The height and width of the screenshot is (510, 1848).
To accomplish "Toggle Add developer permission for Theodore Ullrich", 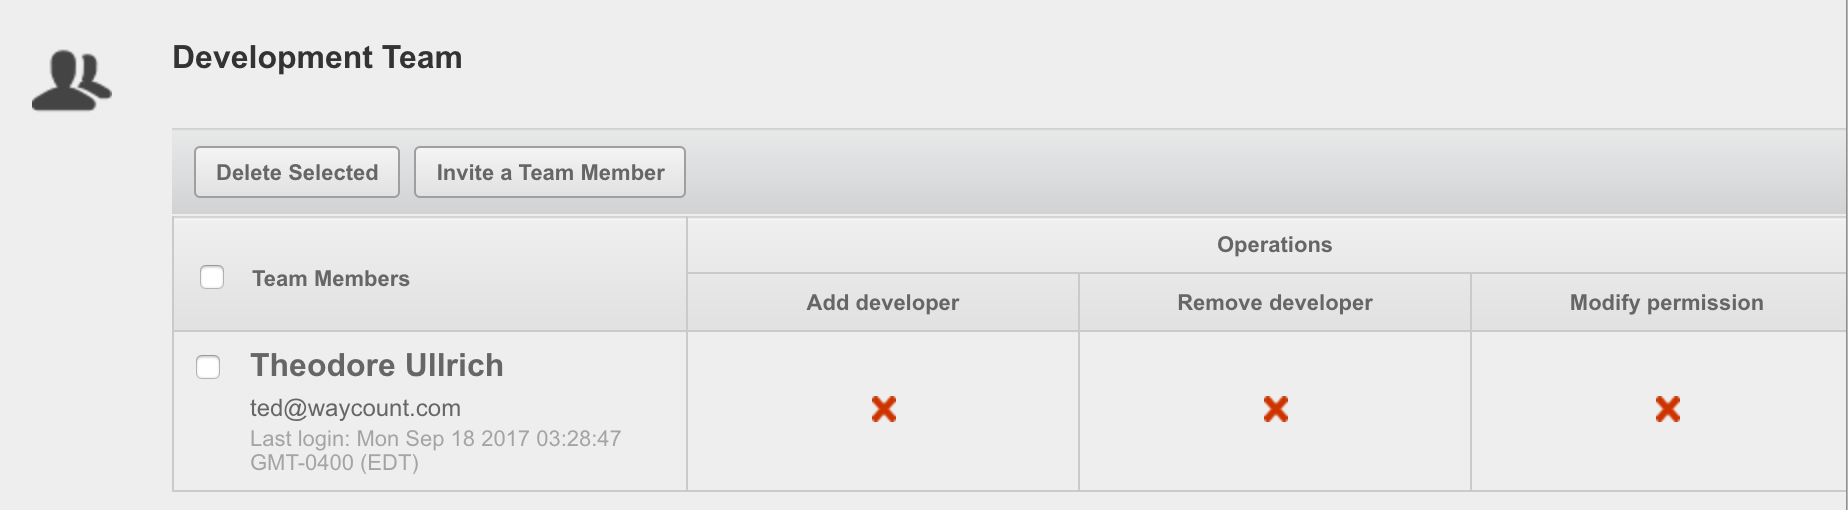I will click(883, 409).
